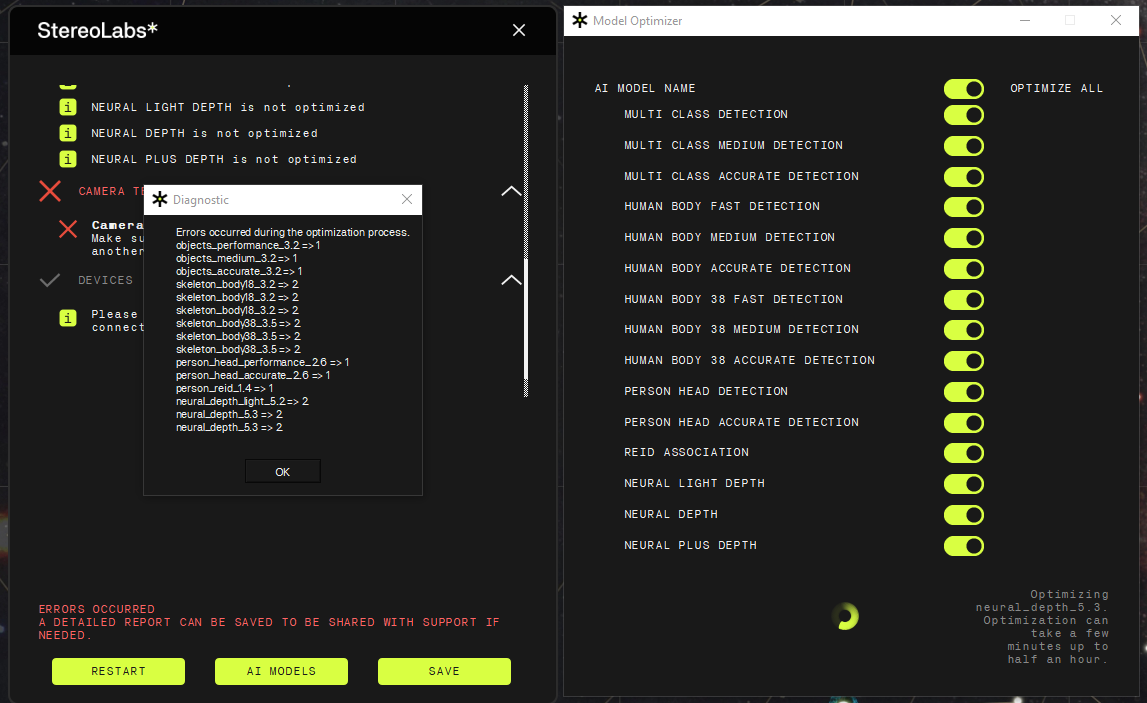Click the Diagnostic dialog asterisk icon
Image resolution: width=1147 pixels, height=703 pixels.
tap(160, 200)
